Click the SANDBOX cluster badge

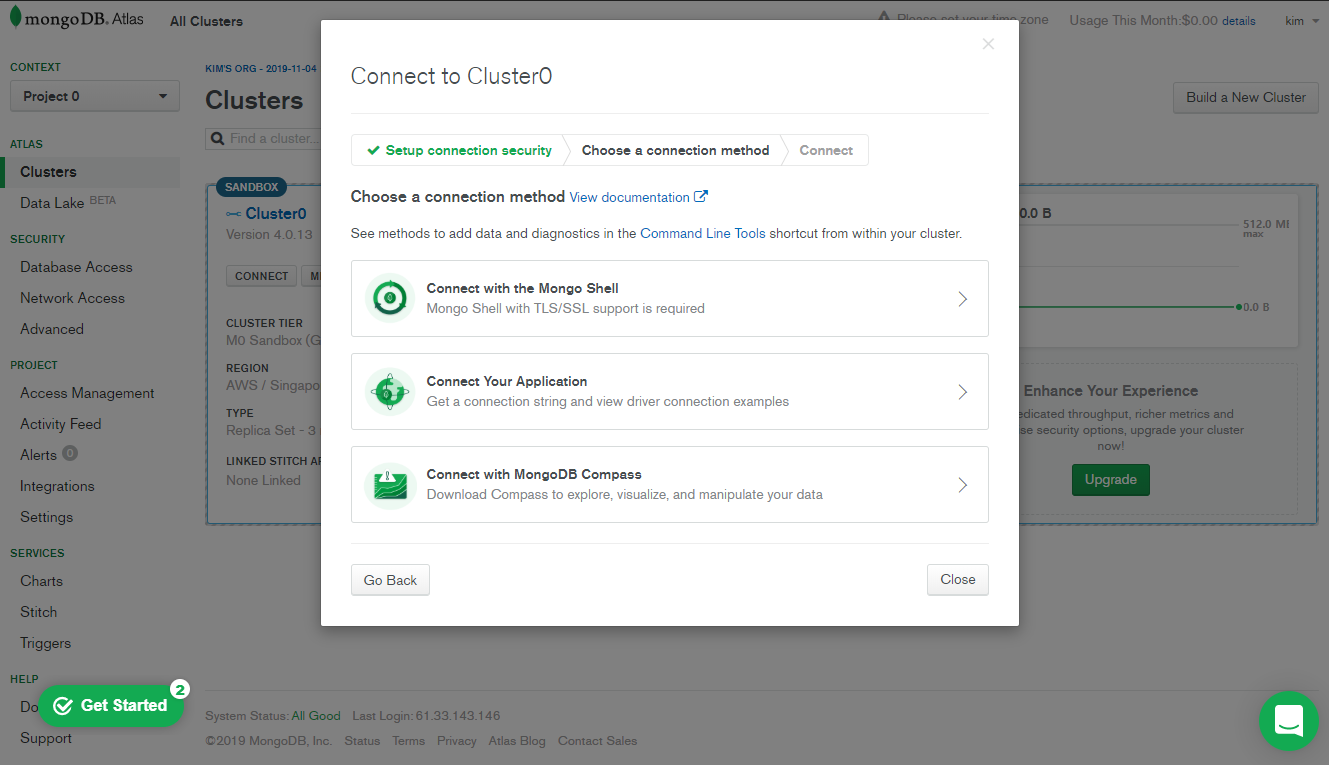click(x=251, y=187)
